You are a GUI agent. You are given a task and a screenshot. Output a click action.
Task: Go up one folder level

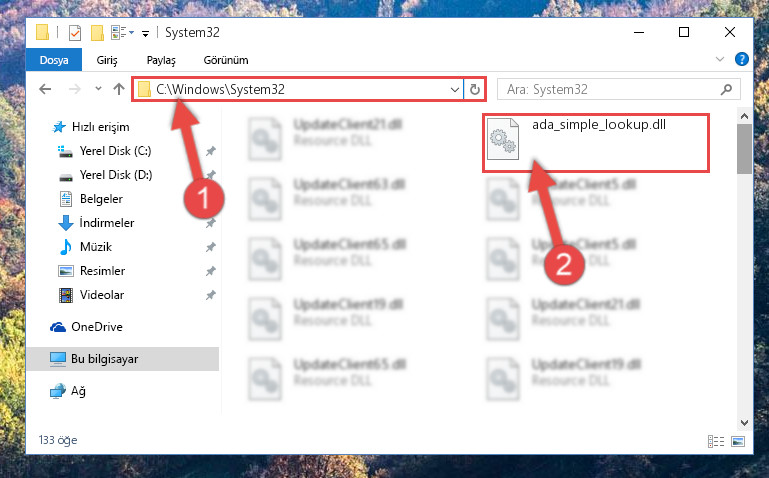(x=119, y=89)
